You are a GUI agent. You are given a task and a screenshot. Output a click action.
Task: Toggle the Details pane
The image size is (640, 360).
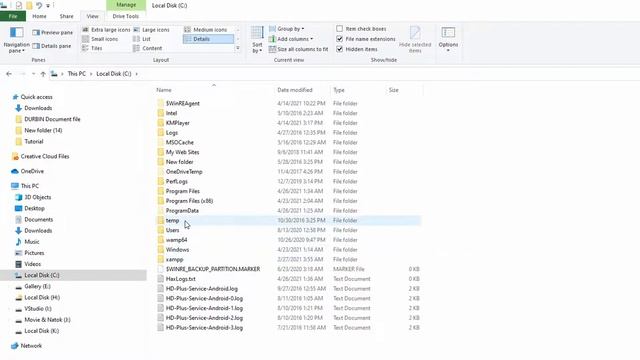tap(51, 46)
